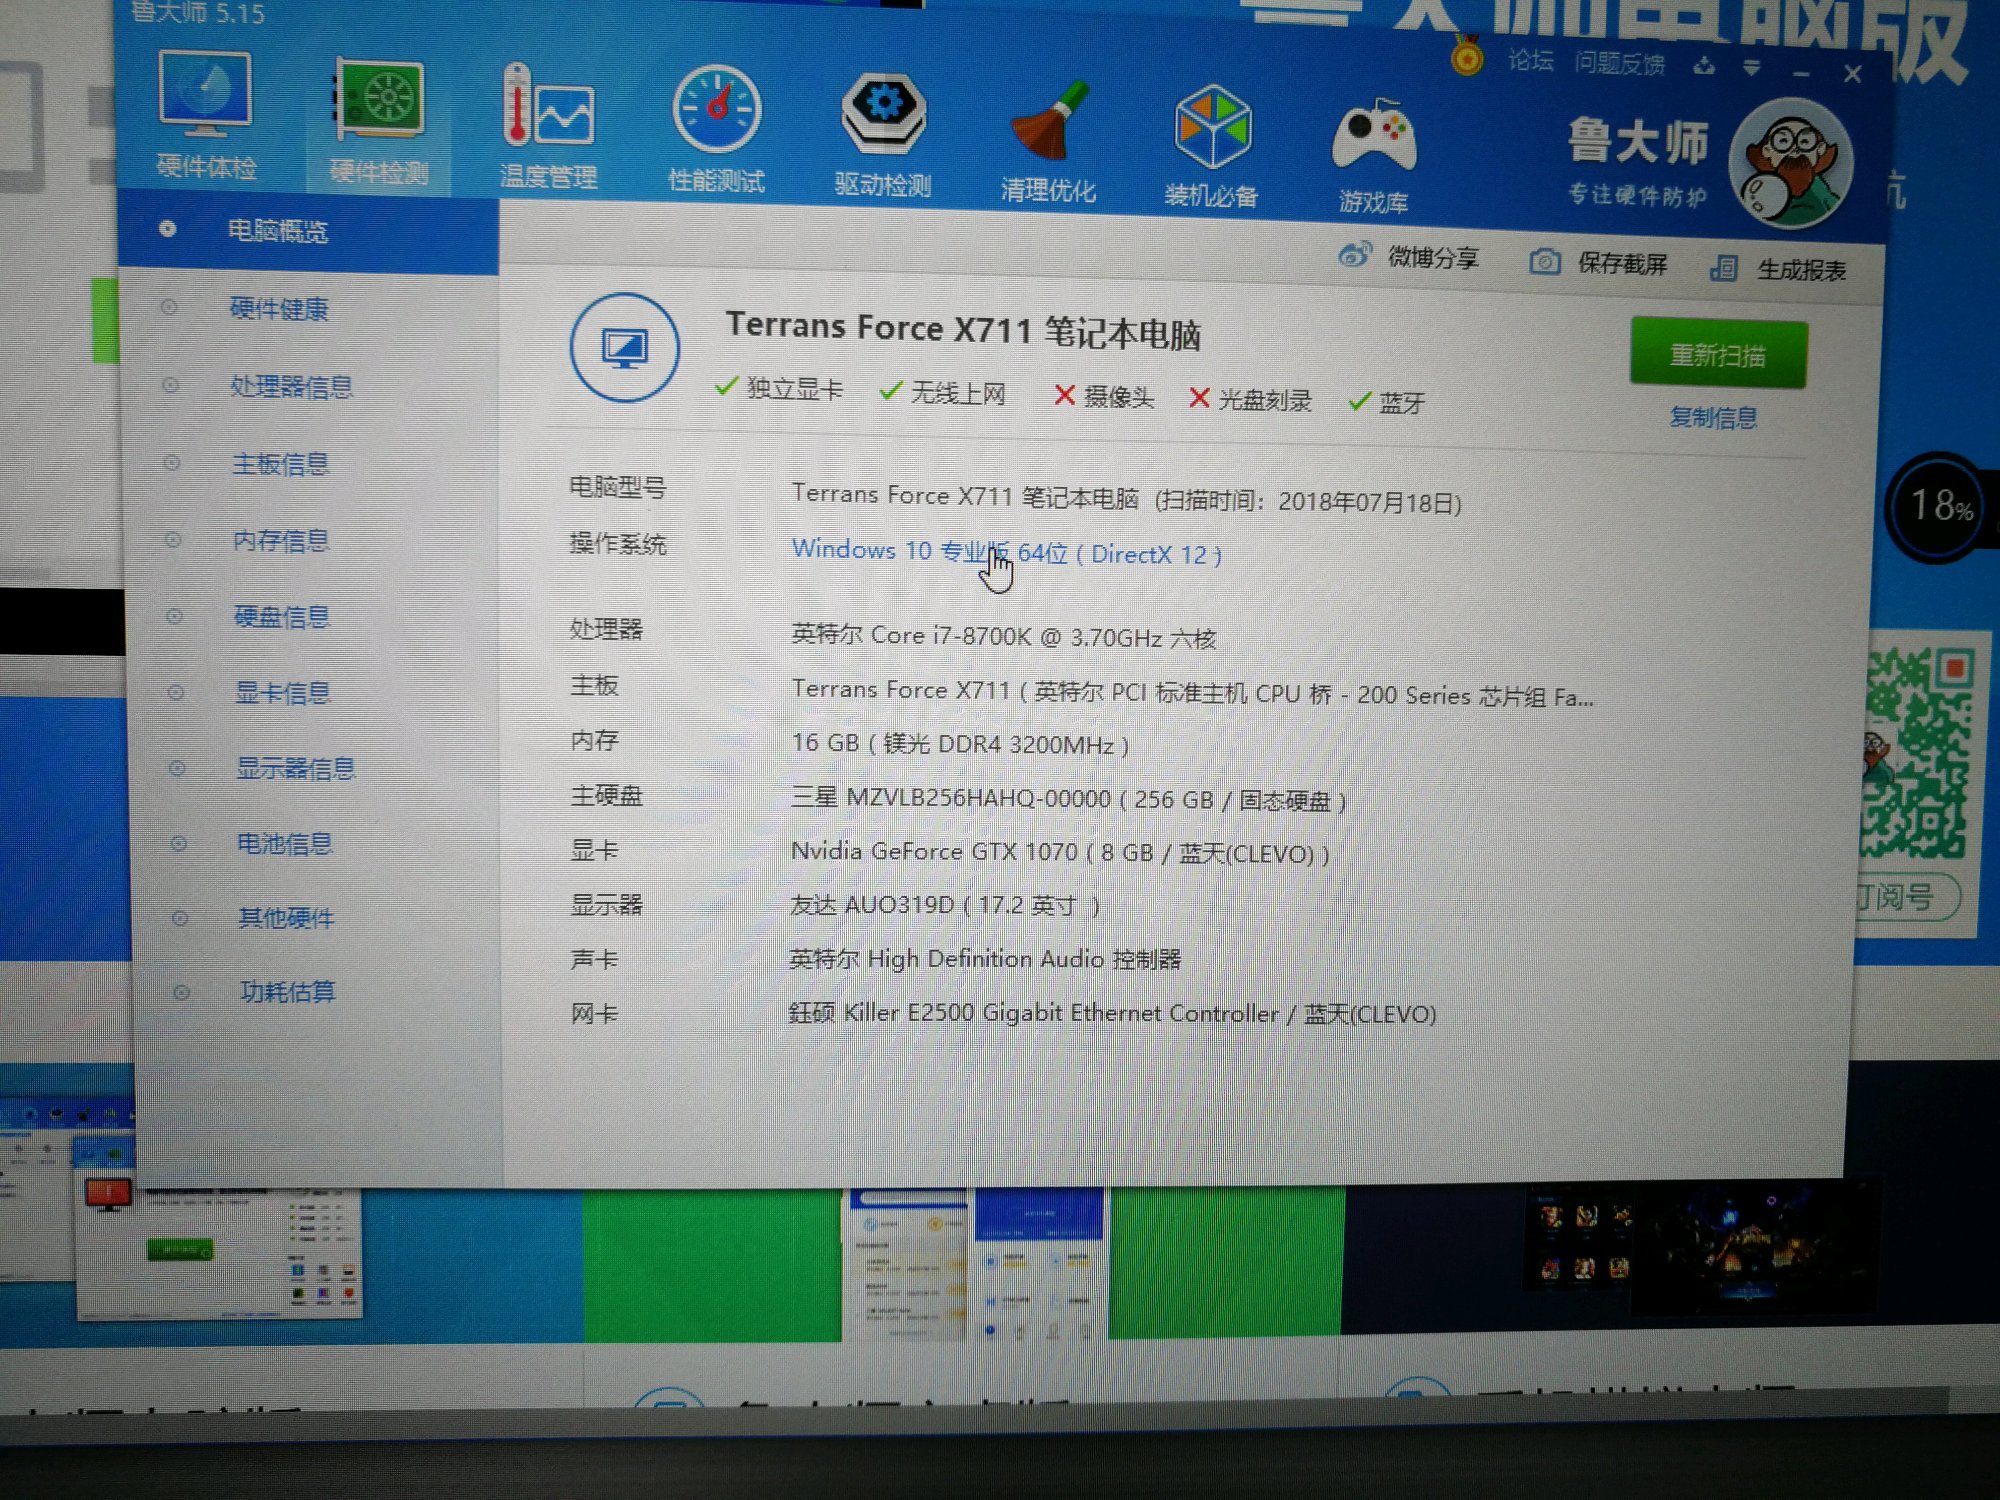Image resolution: width=2000 pixels, height=1500 pixels.
Task: Click the 18% floating usage indicator
Action: [1938, 507]
